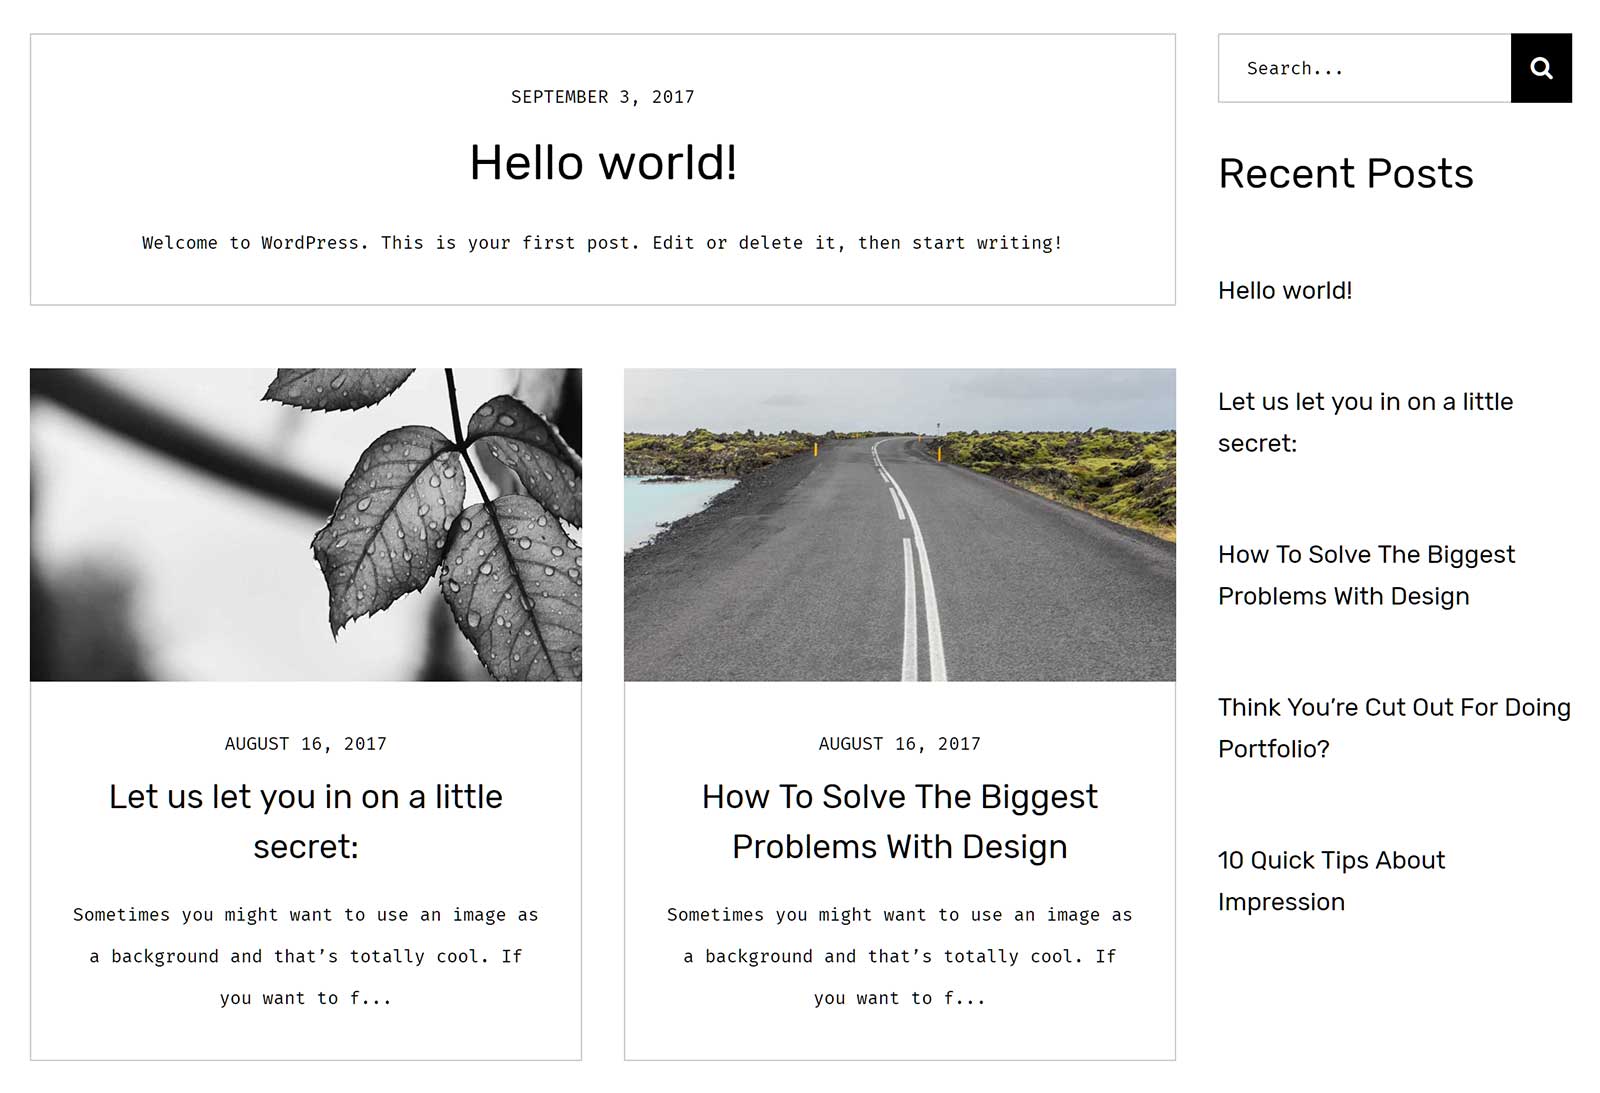Open the "Hello world!" post title
This screenshot has height=1093, width=1600.
point(603,163)
